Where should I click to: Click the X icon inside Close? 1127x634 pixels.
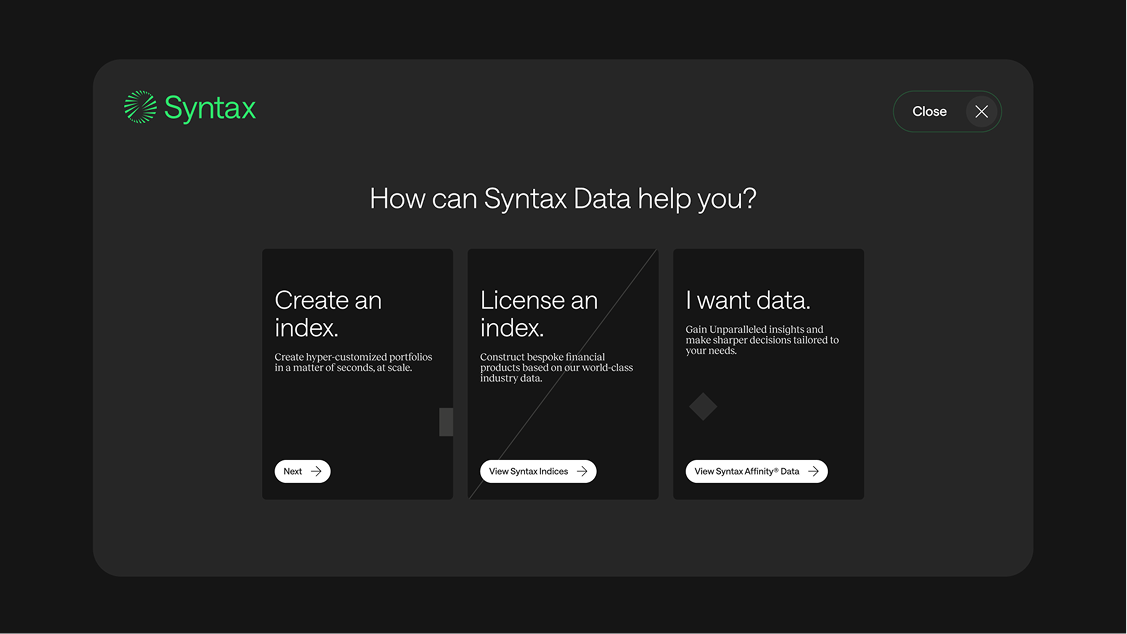(x=981, y=112)
